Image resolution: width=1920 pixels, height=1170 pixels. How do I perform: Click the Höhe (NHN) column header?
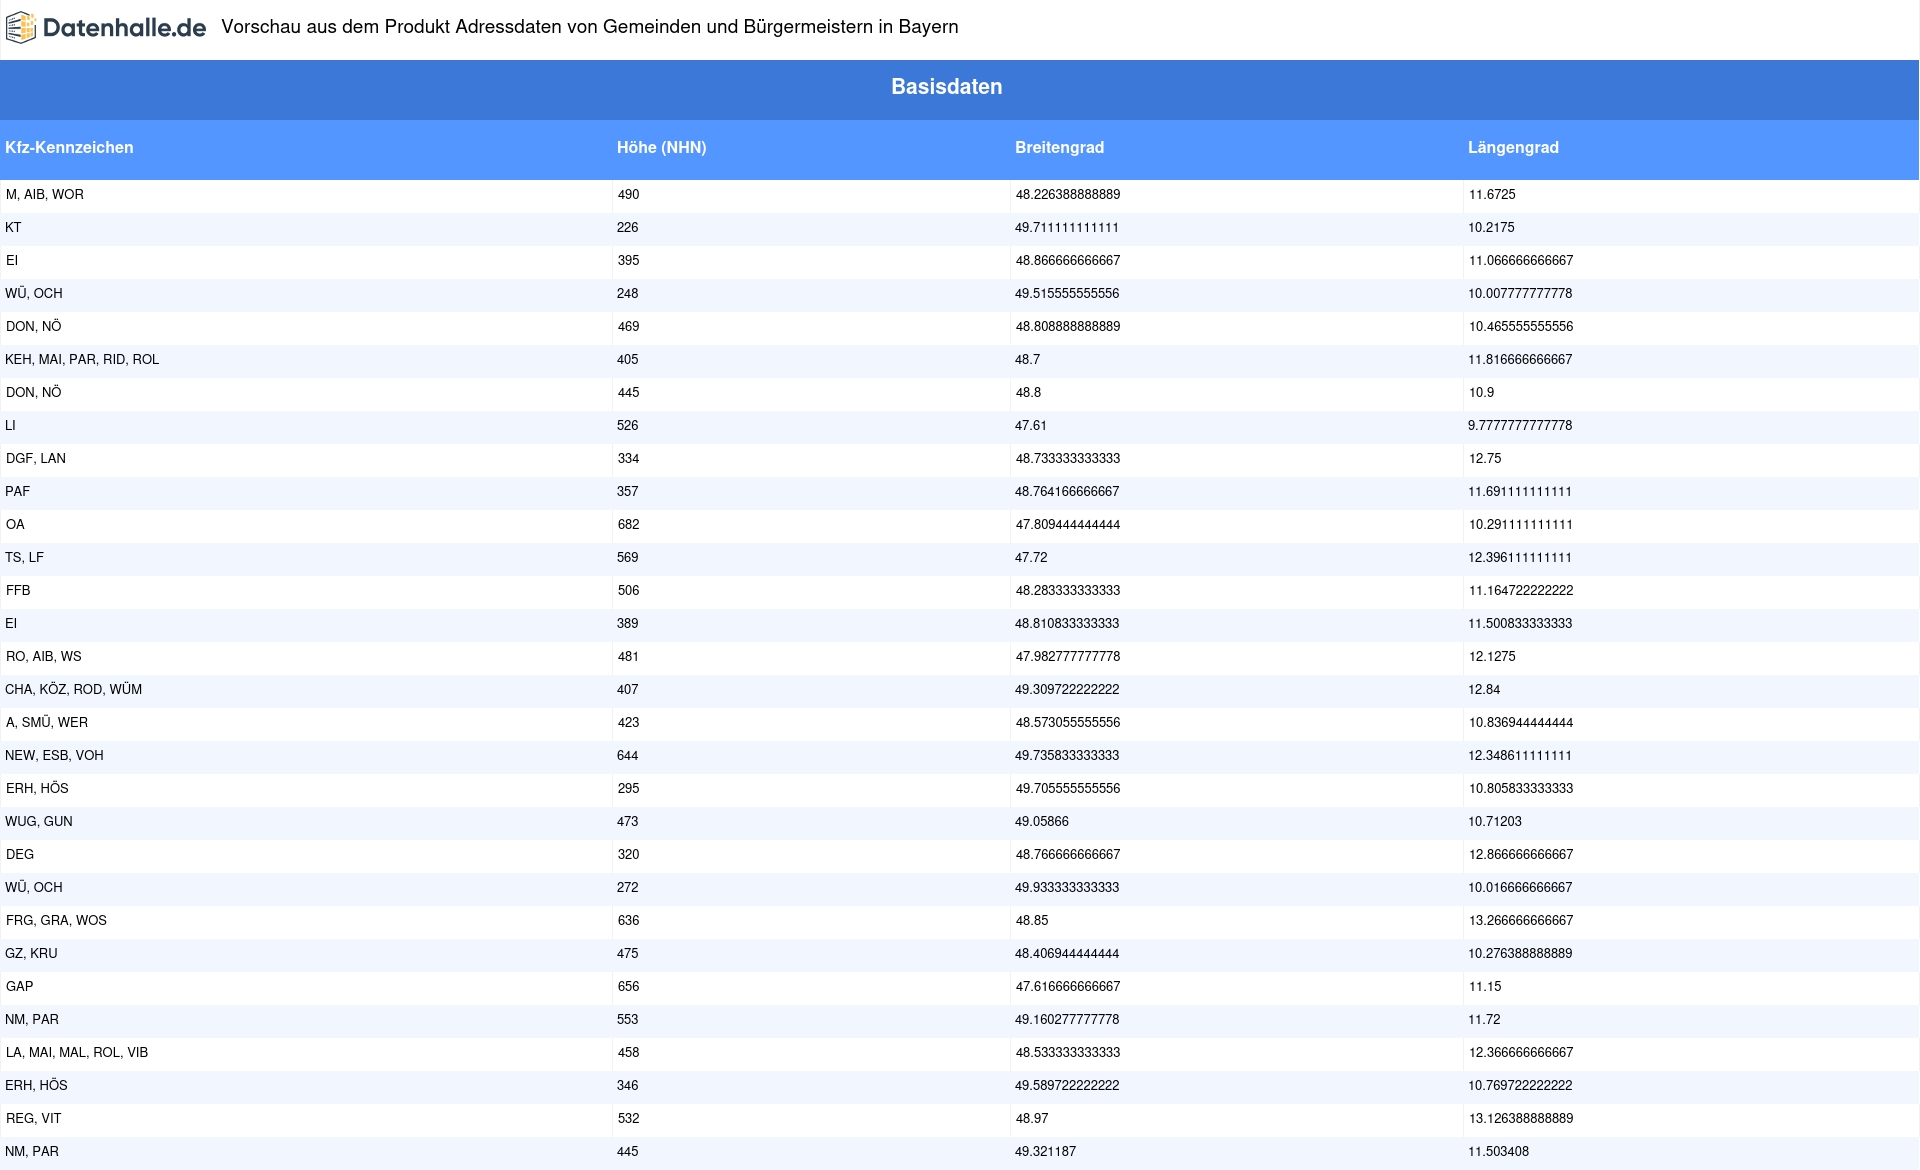pos(661,148)
